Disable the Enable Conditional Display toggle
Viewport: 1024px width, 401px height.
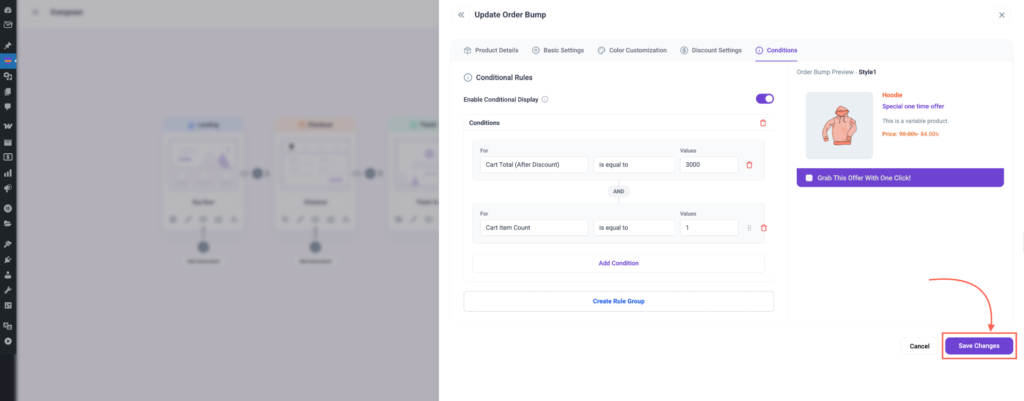click(764, 99)
